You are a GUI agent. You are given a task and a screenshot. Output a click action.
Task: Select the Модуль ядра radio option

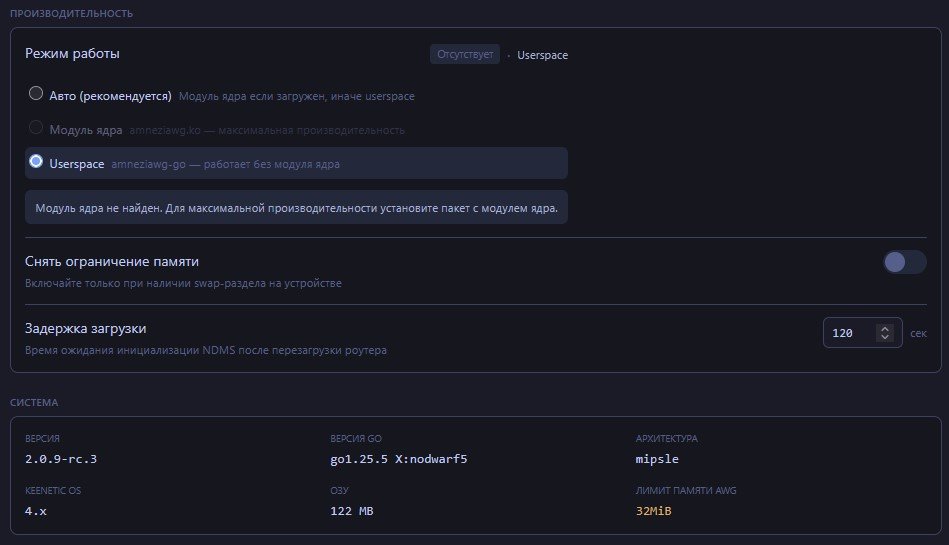(36, 128)
